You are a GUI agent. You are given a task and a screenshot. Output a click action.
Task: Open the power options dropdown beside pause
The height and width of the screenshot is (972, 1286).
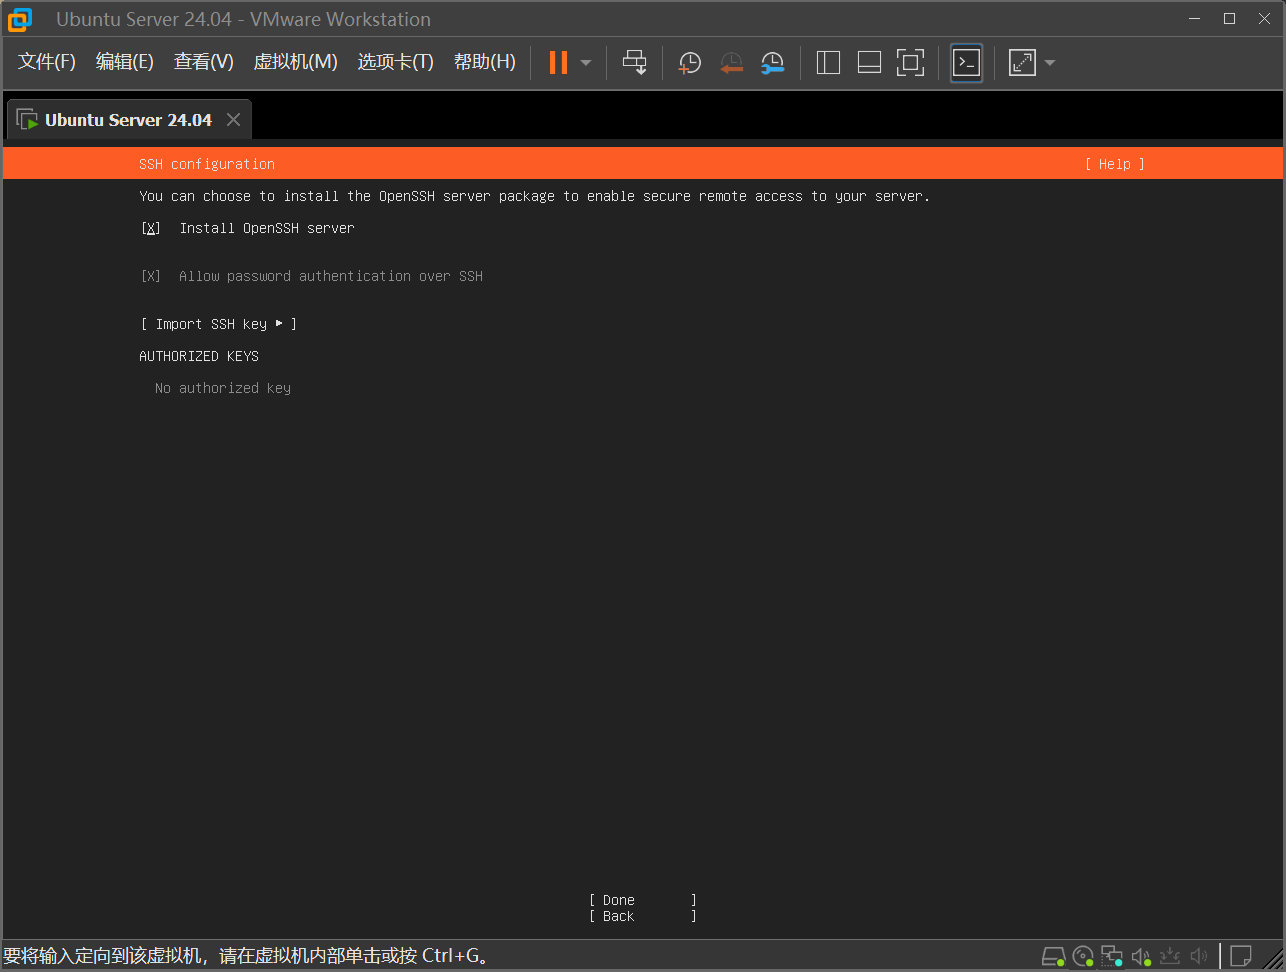[586, 63]
